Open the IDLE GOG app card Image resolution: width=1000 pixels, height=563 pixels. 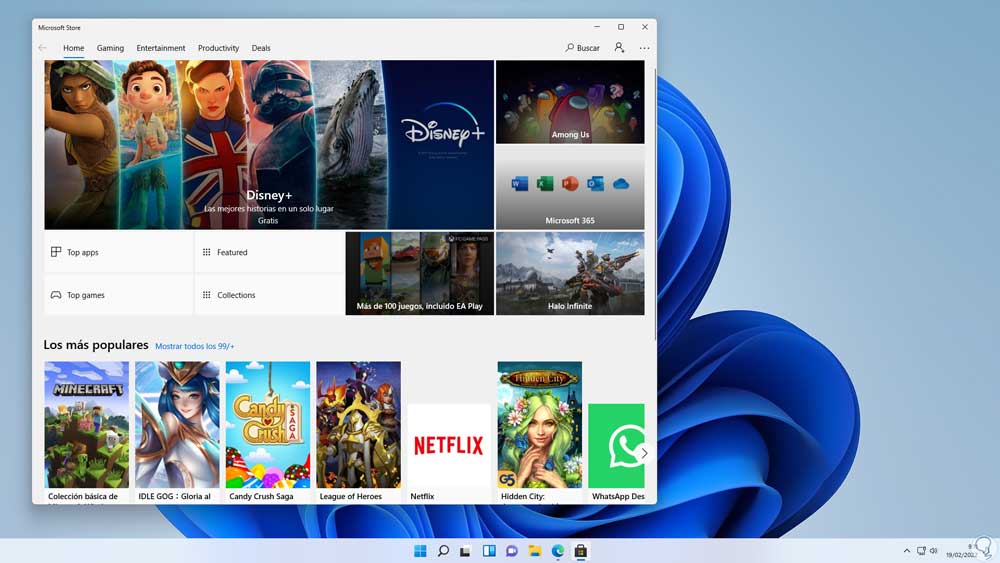coord(177,432)
